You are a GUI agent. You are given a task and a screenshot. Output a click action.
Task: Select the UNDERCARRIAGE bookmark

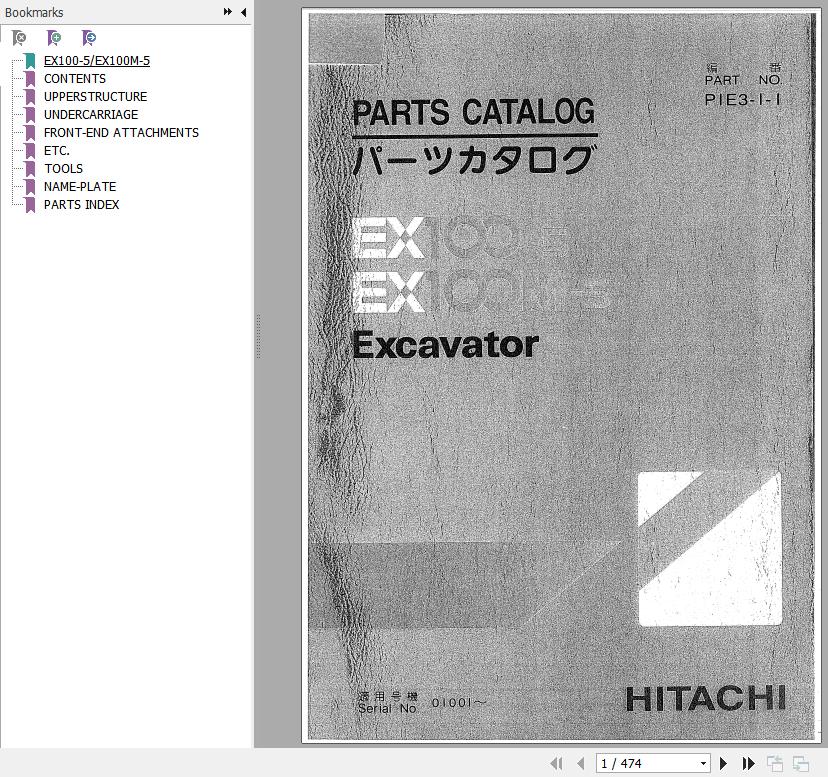pos(91,115)
